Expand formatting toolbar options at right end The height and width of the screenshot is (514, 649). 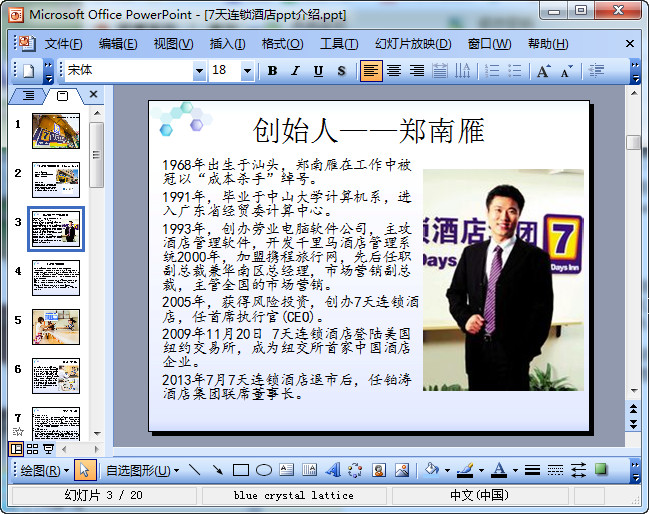click(x=635, y=71)
